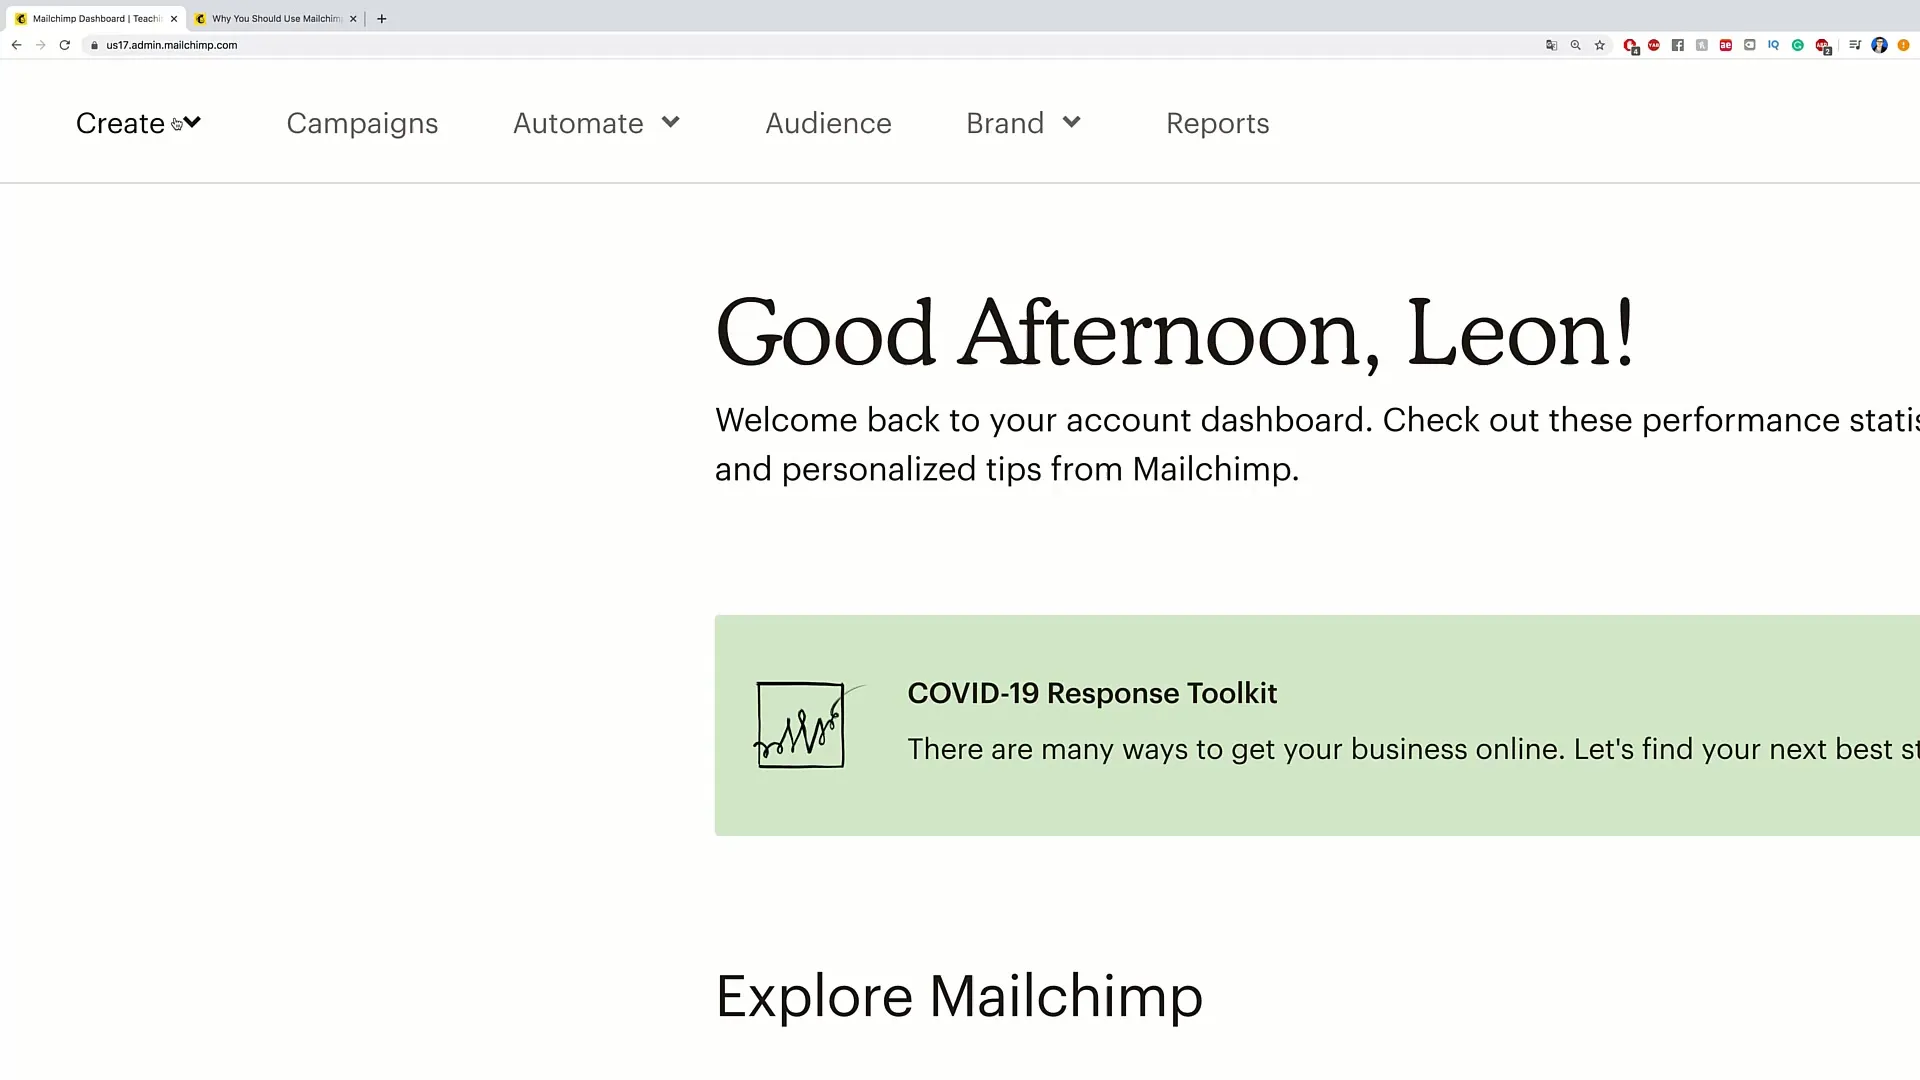
Task: Click the browser address bar lock icon
Action: click(92, 45)
